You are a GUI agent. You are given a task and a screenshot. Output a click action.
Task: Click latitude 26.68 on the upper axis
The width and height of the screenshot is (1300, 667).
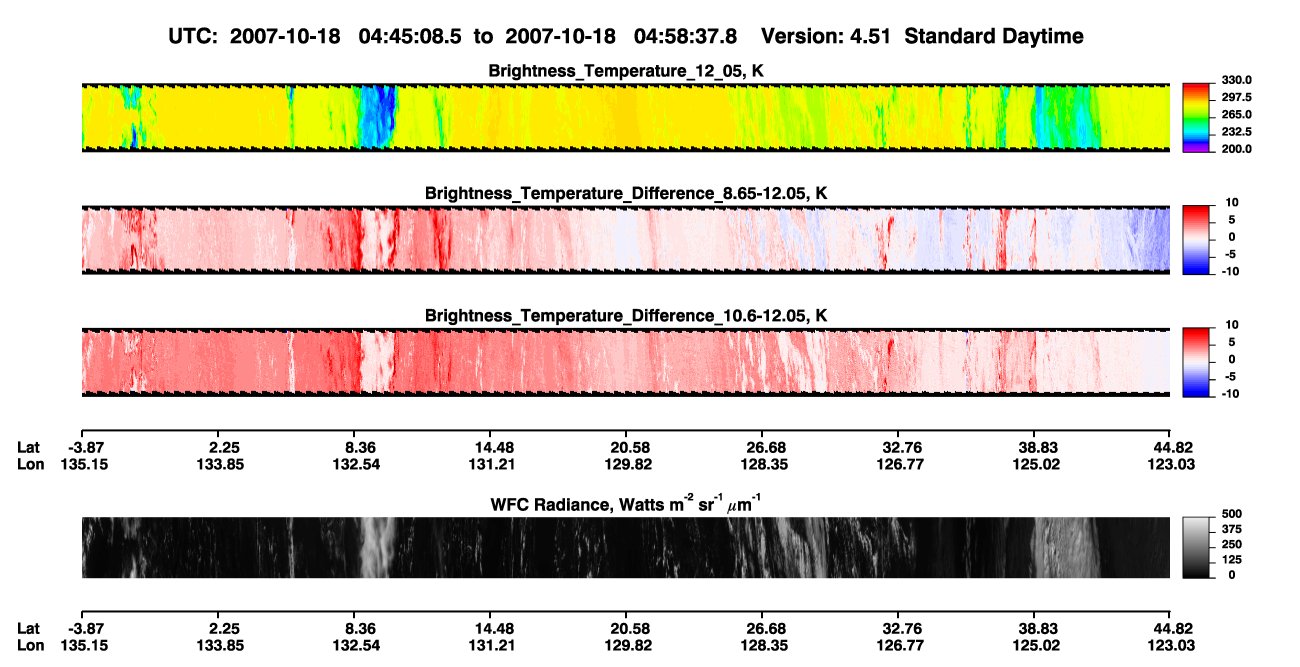tap(766, 448)
